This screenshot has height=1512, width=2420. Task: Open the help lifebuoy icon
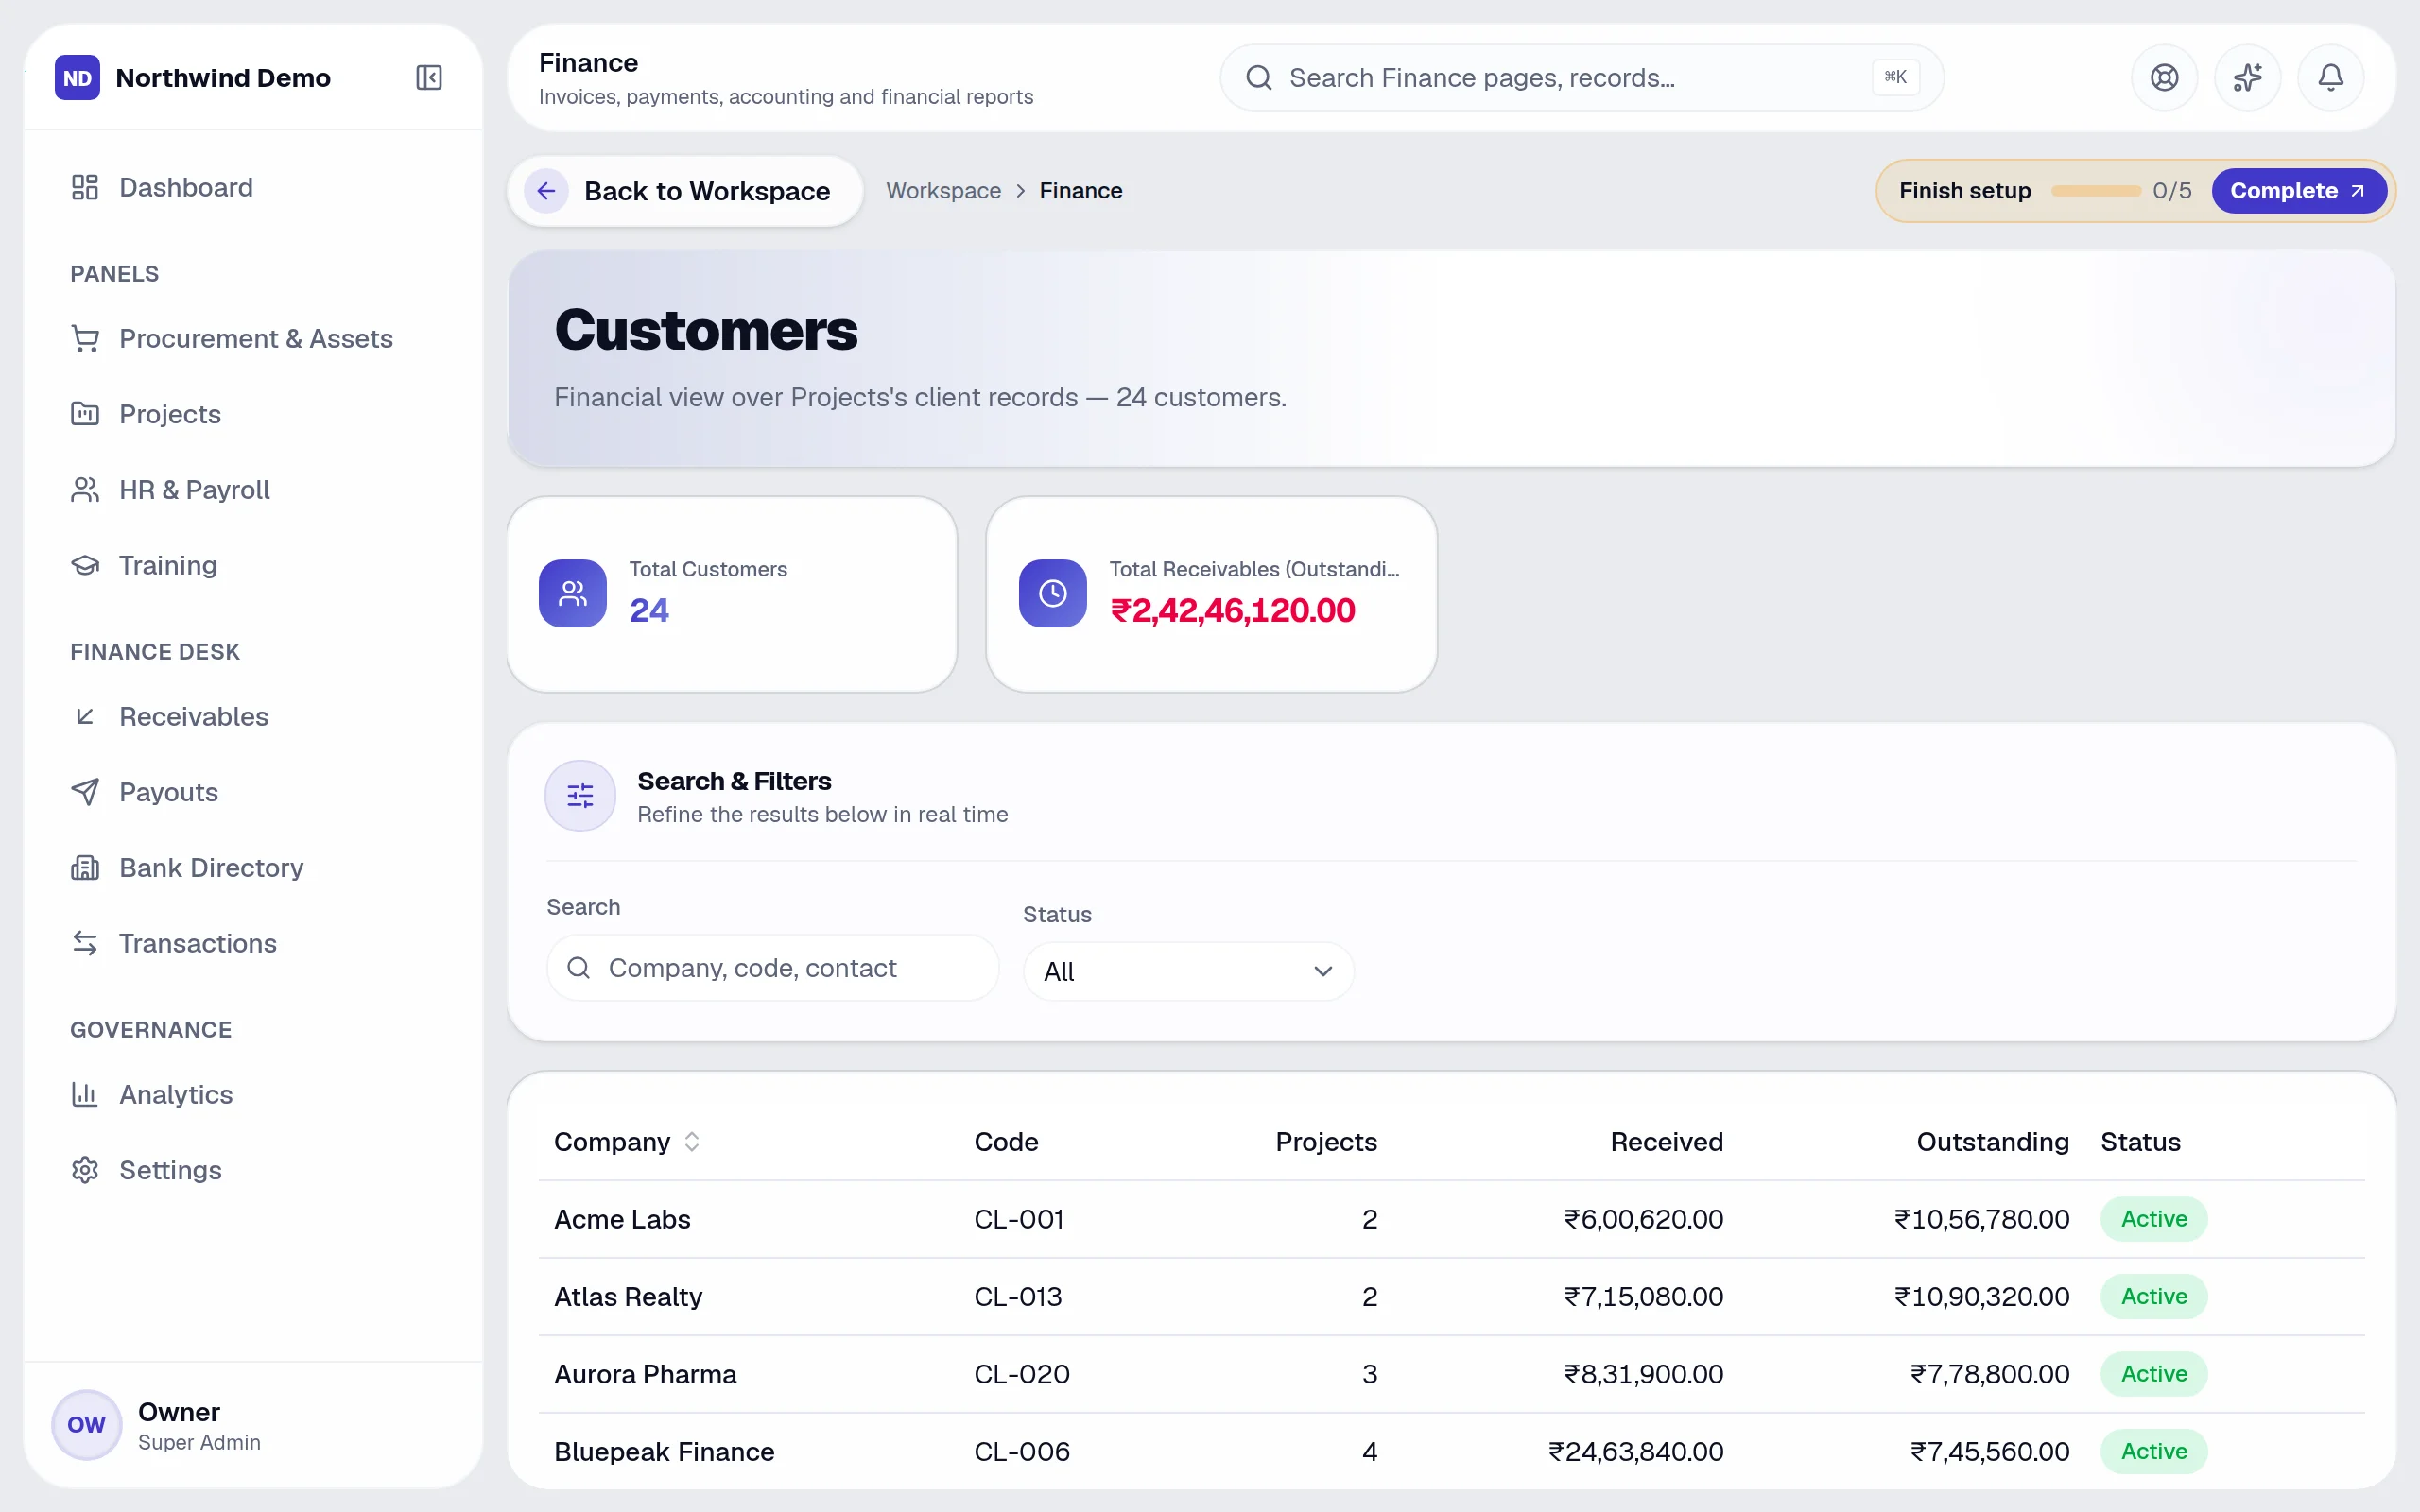pos(2164,78)
